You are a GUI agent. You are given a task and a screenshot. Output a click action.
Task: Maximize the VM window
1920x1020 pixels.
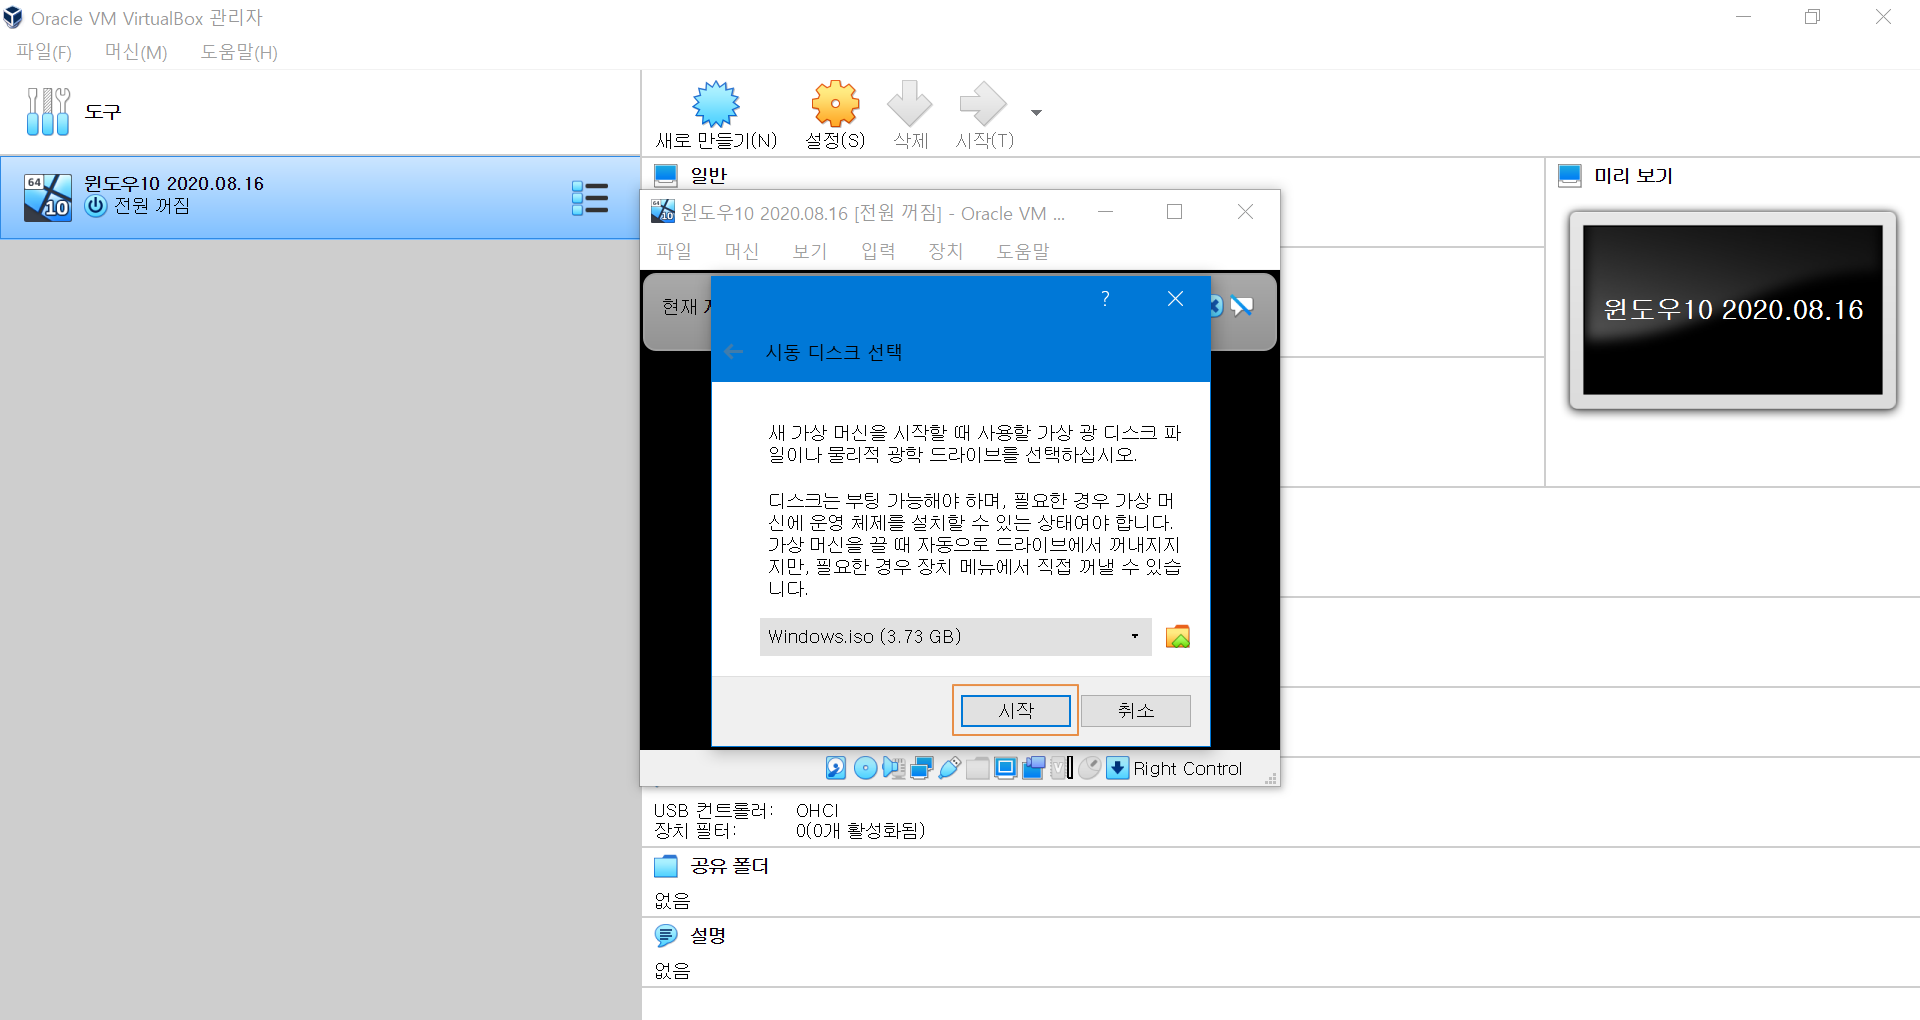(1175, 212)
